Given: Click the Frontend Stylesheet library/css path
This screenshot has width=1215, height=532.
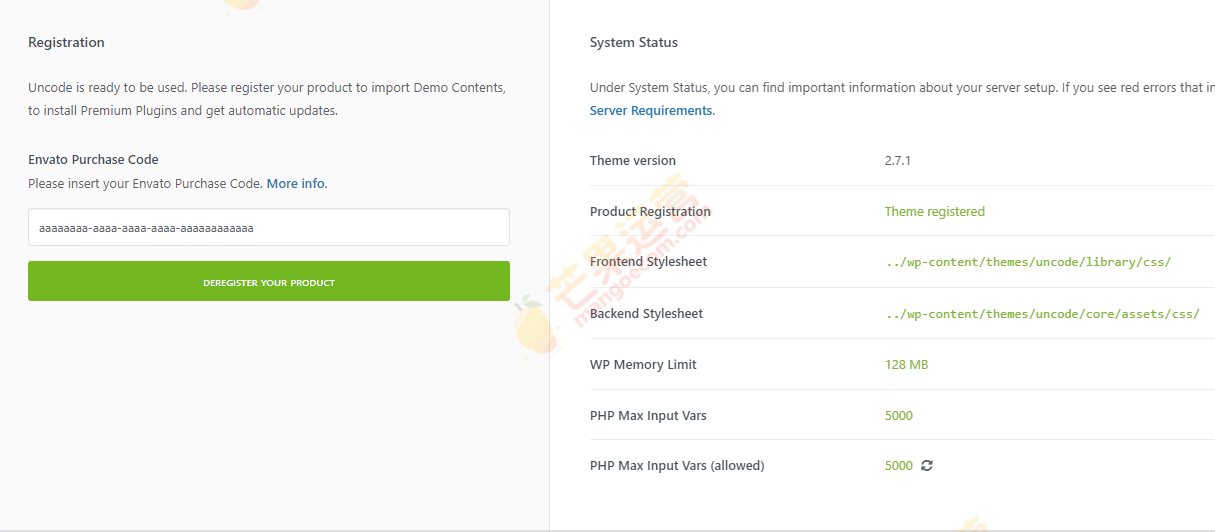Looking at the screenshot, I should [x=1027, y=262].
